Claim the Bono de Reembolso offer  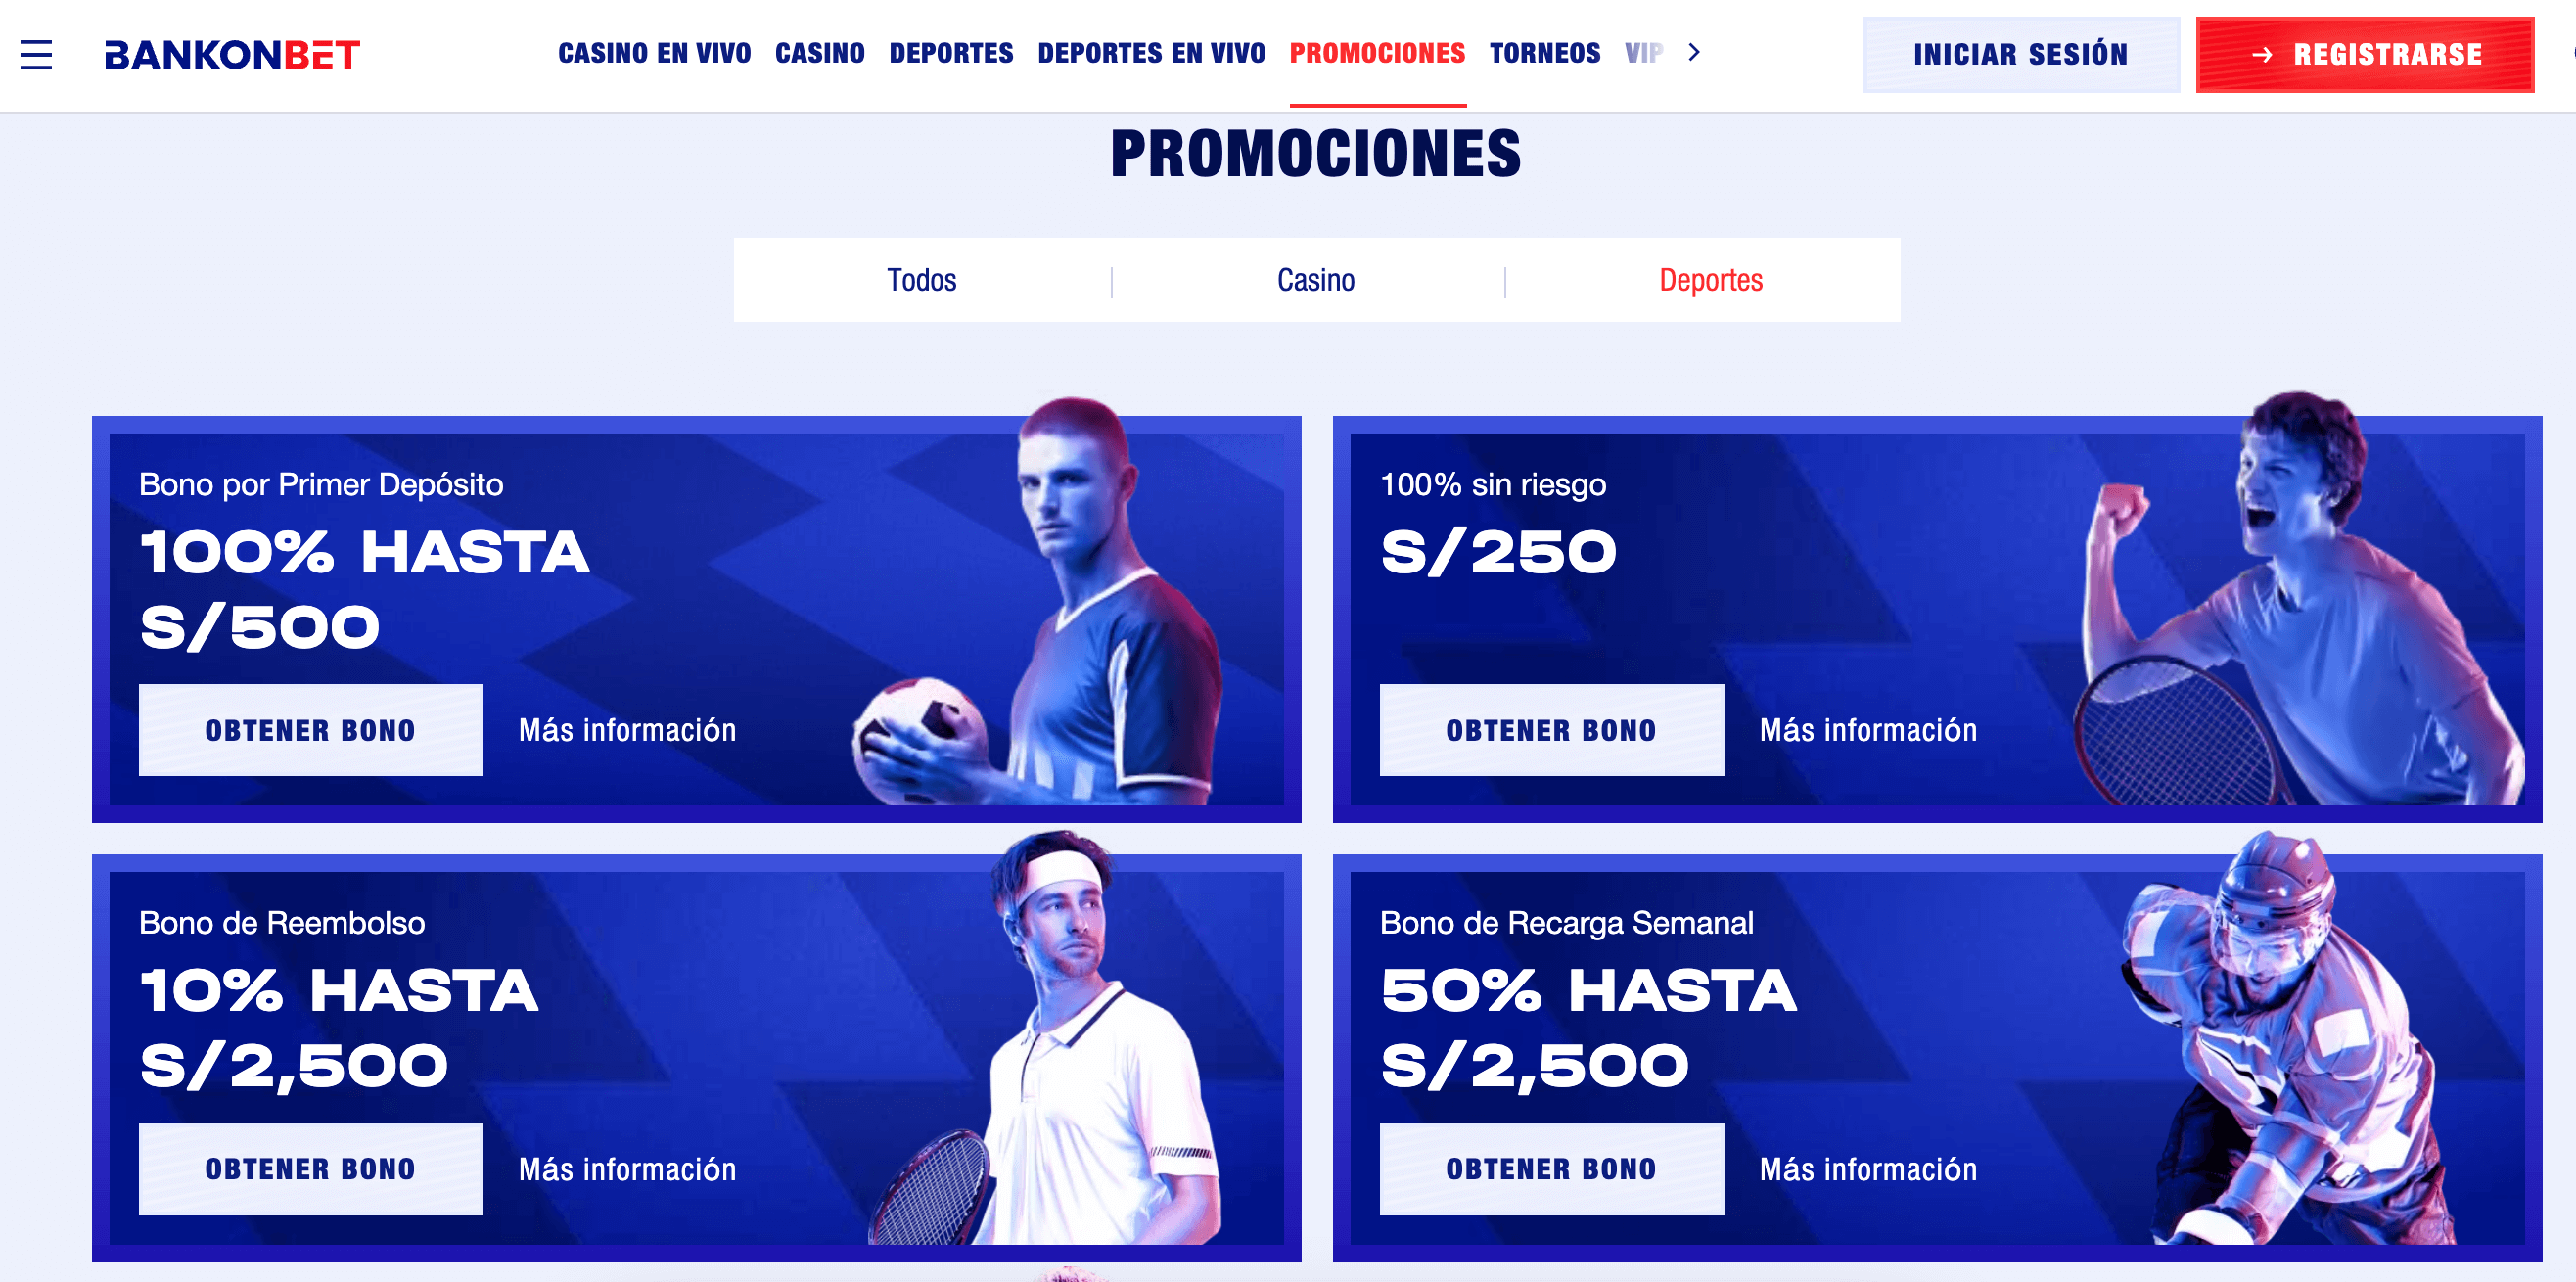point(311,1169)
